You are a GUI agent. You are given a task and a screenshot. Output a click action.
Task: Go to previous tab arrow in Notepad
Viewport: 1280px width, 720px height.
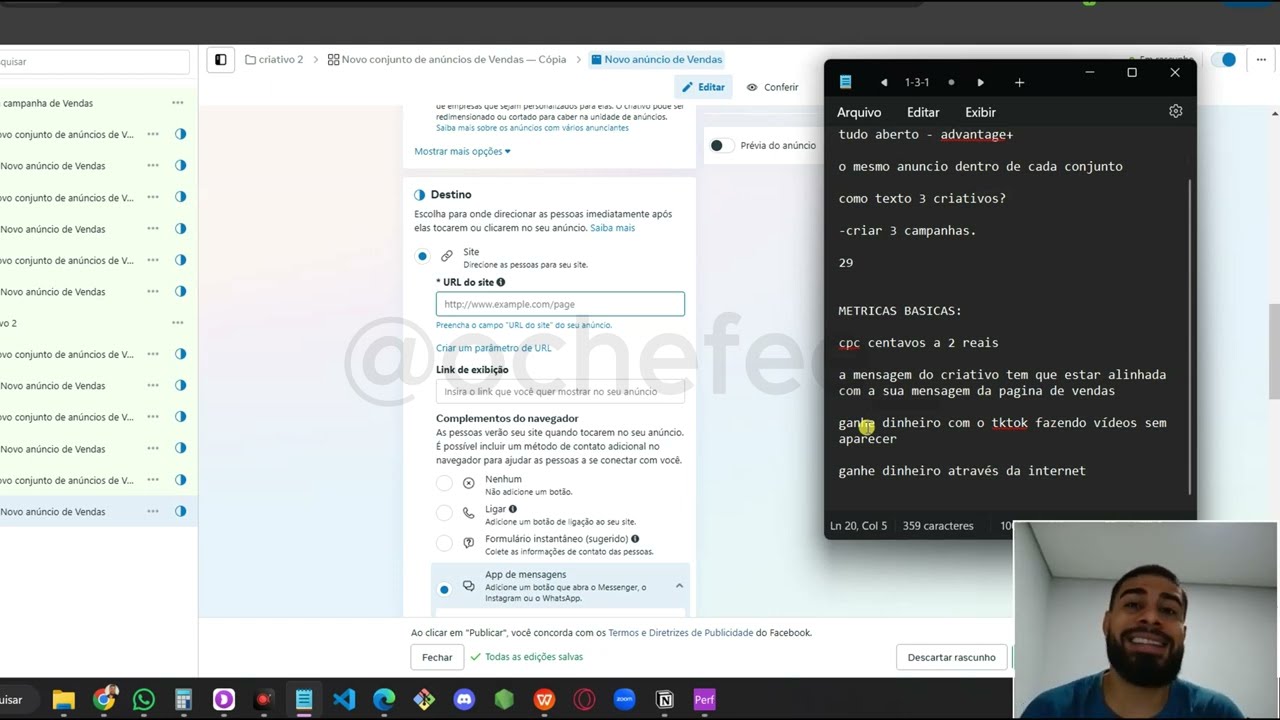(x=884, y=82)
